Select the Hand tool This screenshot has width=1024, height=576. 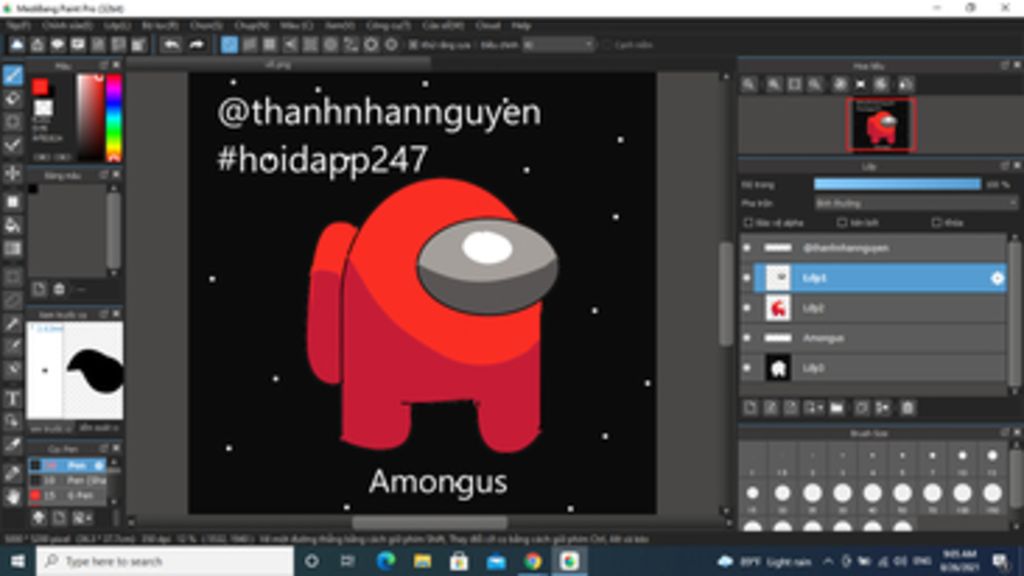tap(12, 496)
